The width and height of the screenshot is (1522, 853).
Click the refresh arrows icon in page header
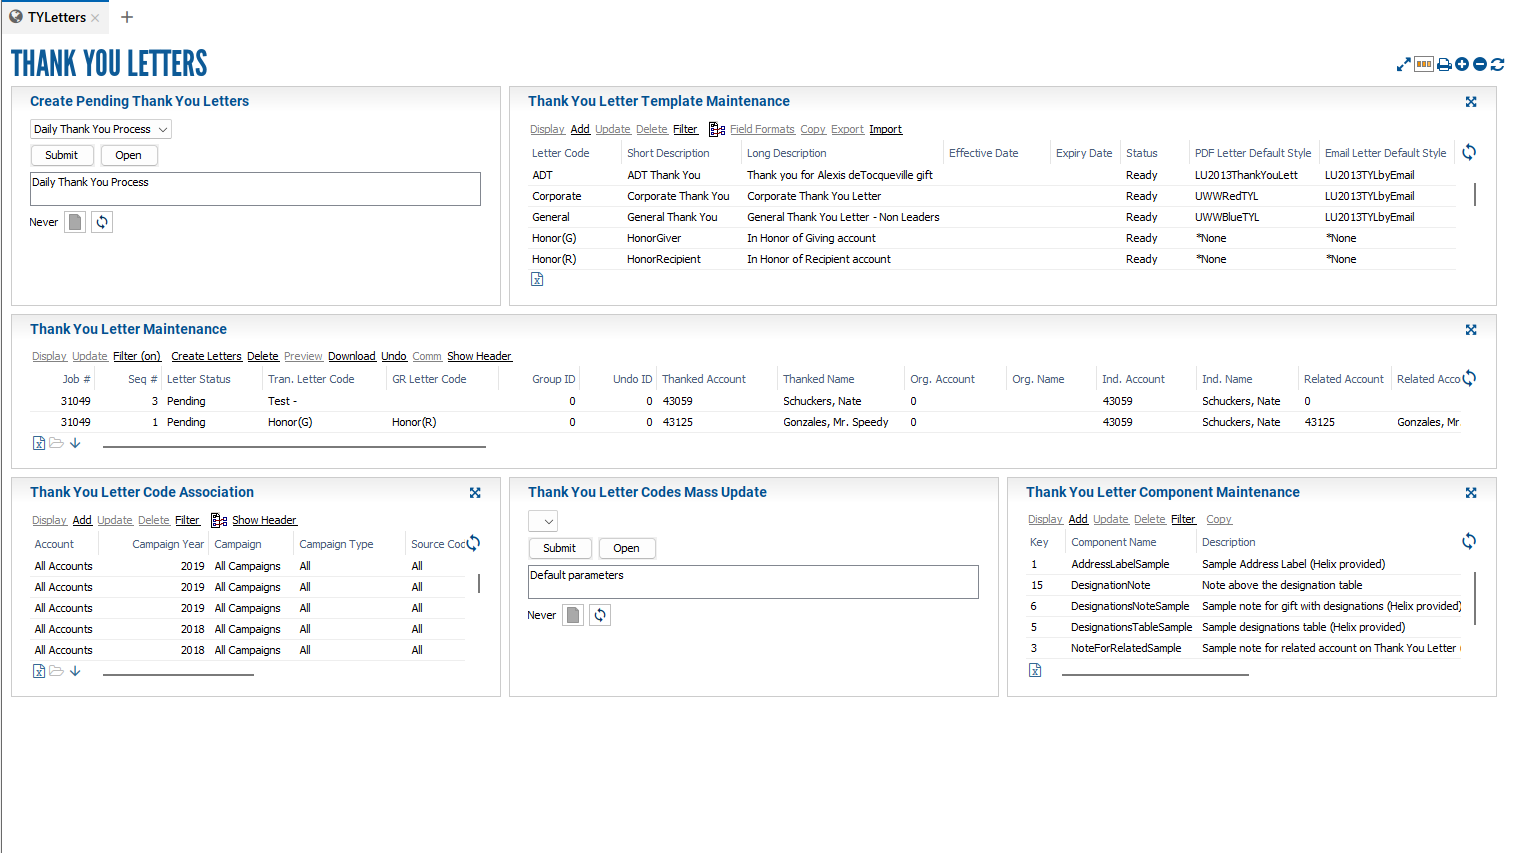(x=1497, y=64)
